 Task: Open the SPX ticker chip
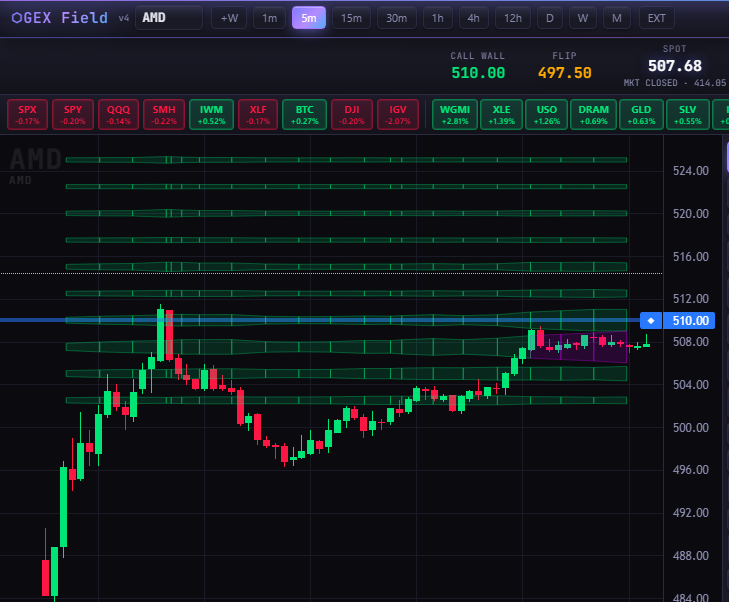(x=27, y=114)
